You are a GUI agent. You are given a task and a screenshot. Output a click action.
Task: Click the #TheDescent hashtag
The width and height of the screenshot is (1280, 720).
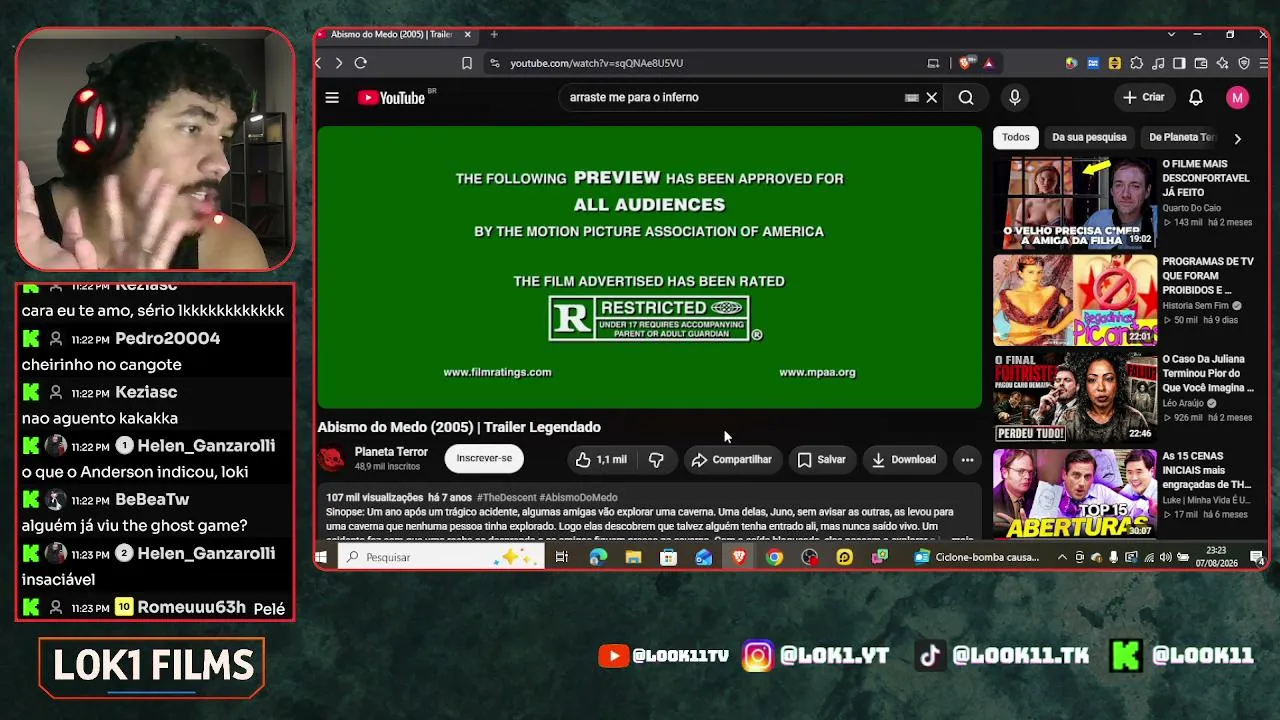pyautogui.click(x=506, y=497)
